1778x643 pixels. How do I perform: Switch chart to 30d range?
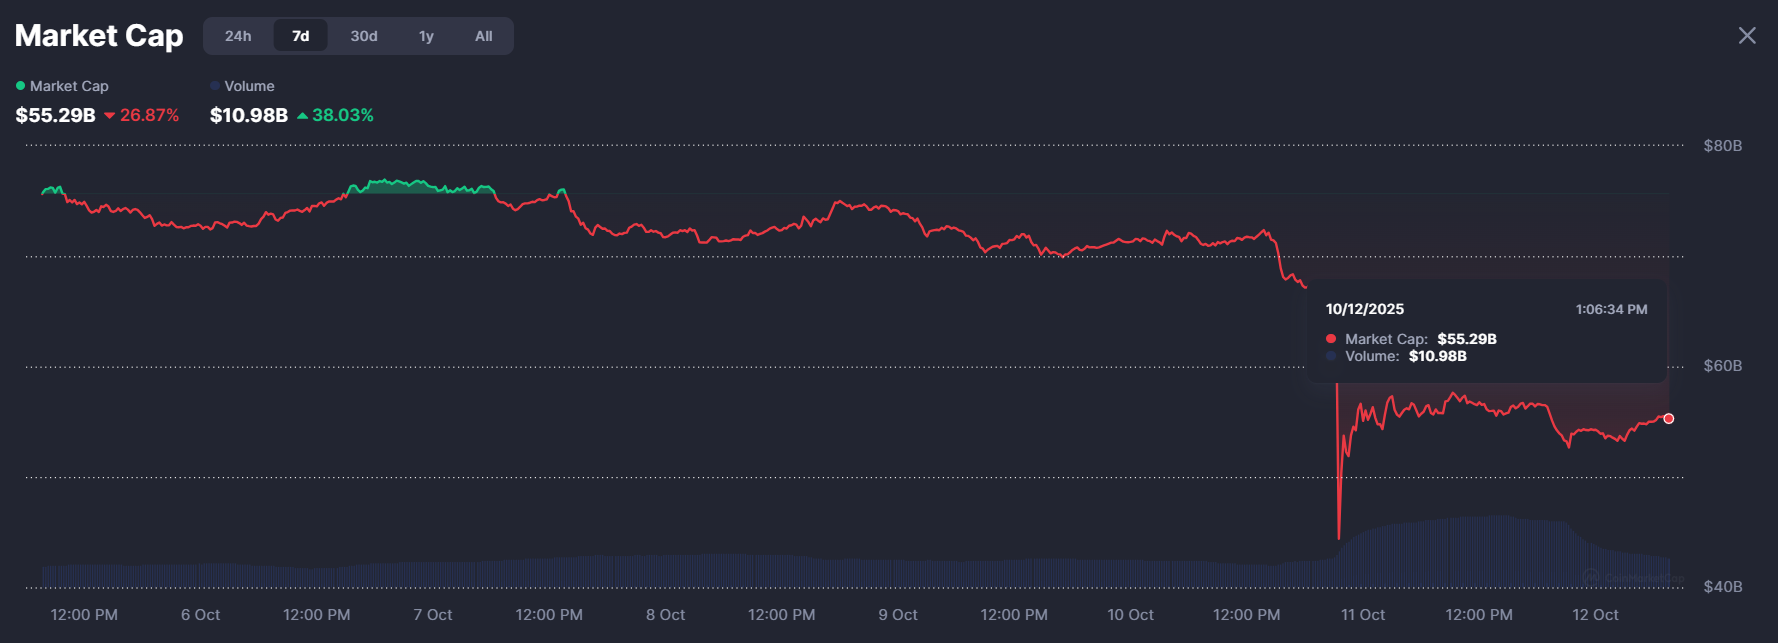pyautogui.click(x=364, y=36)
